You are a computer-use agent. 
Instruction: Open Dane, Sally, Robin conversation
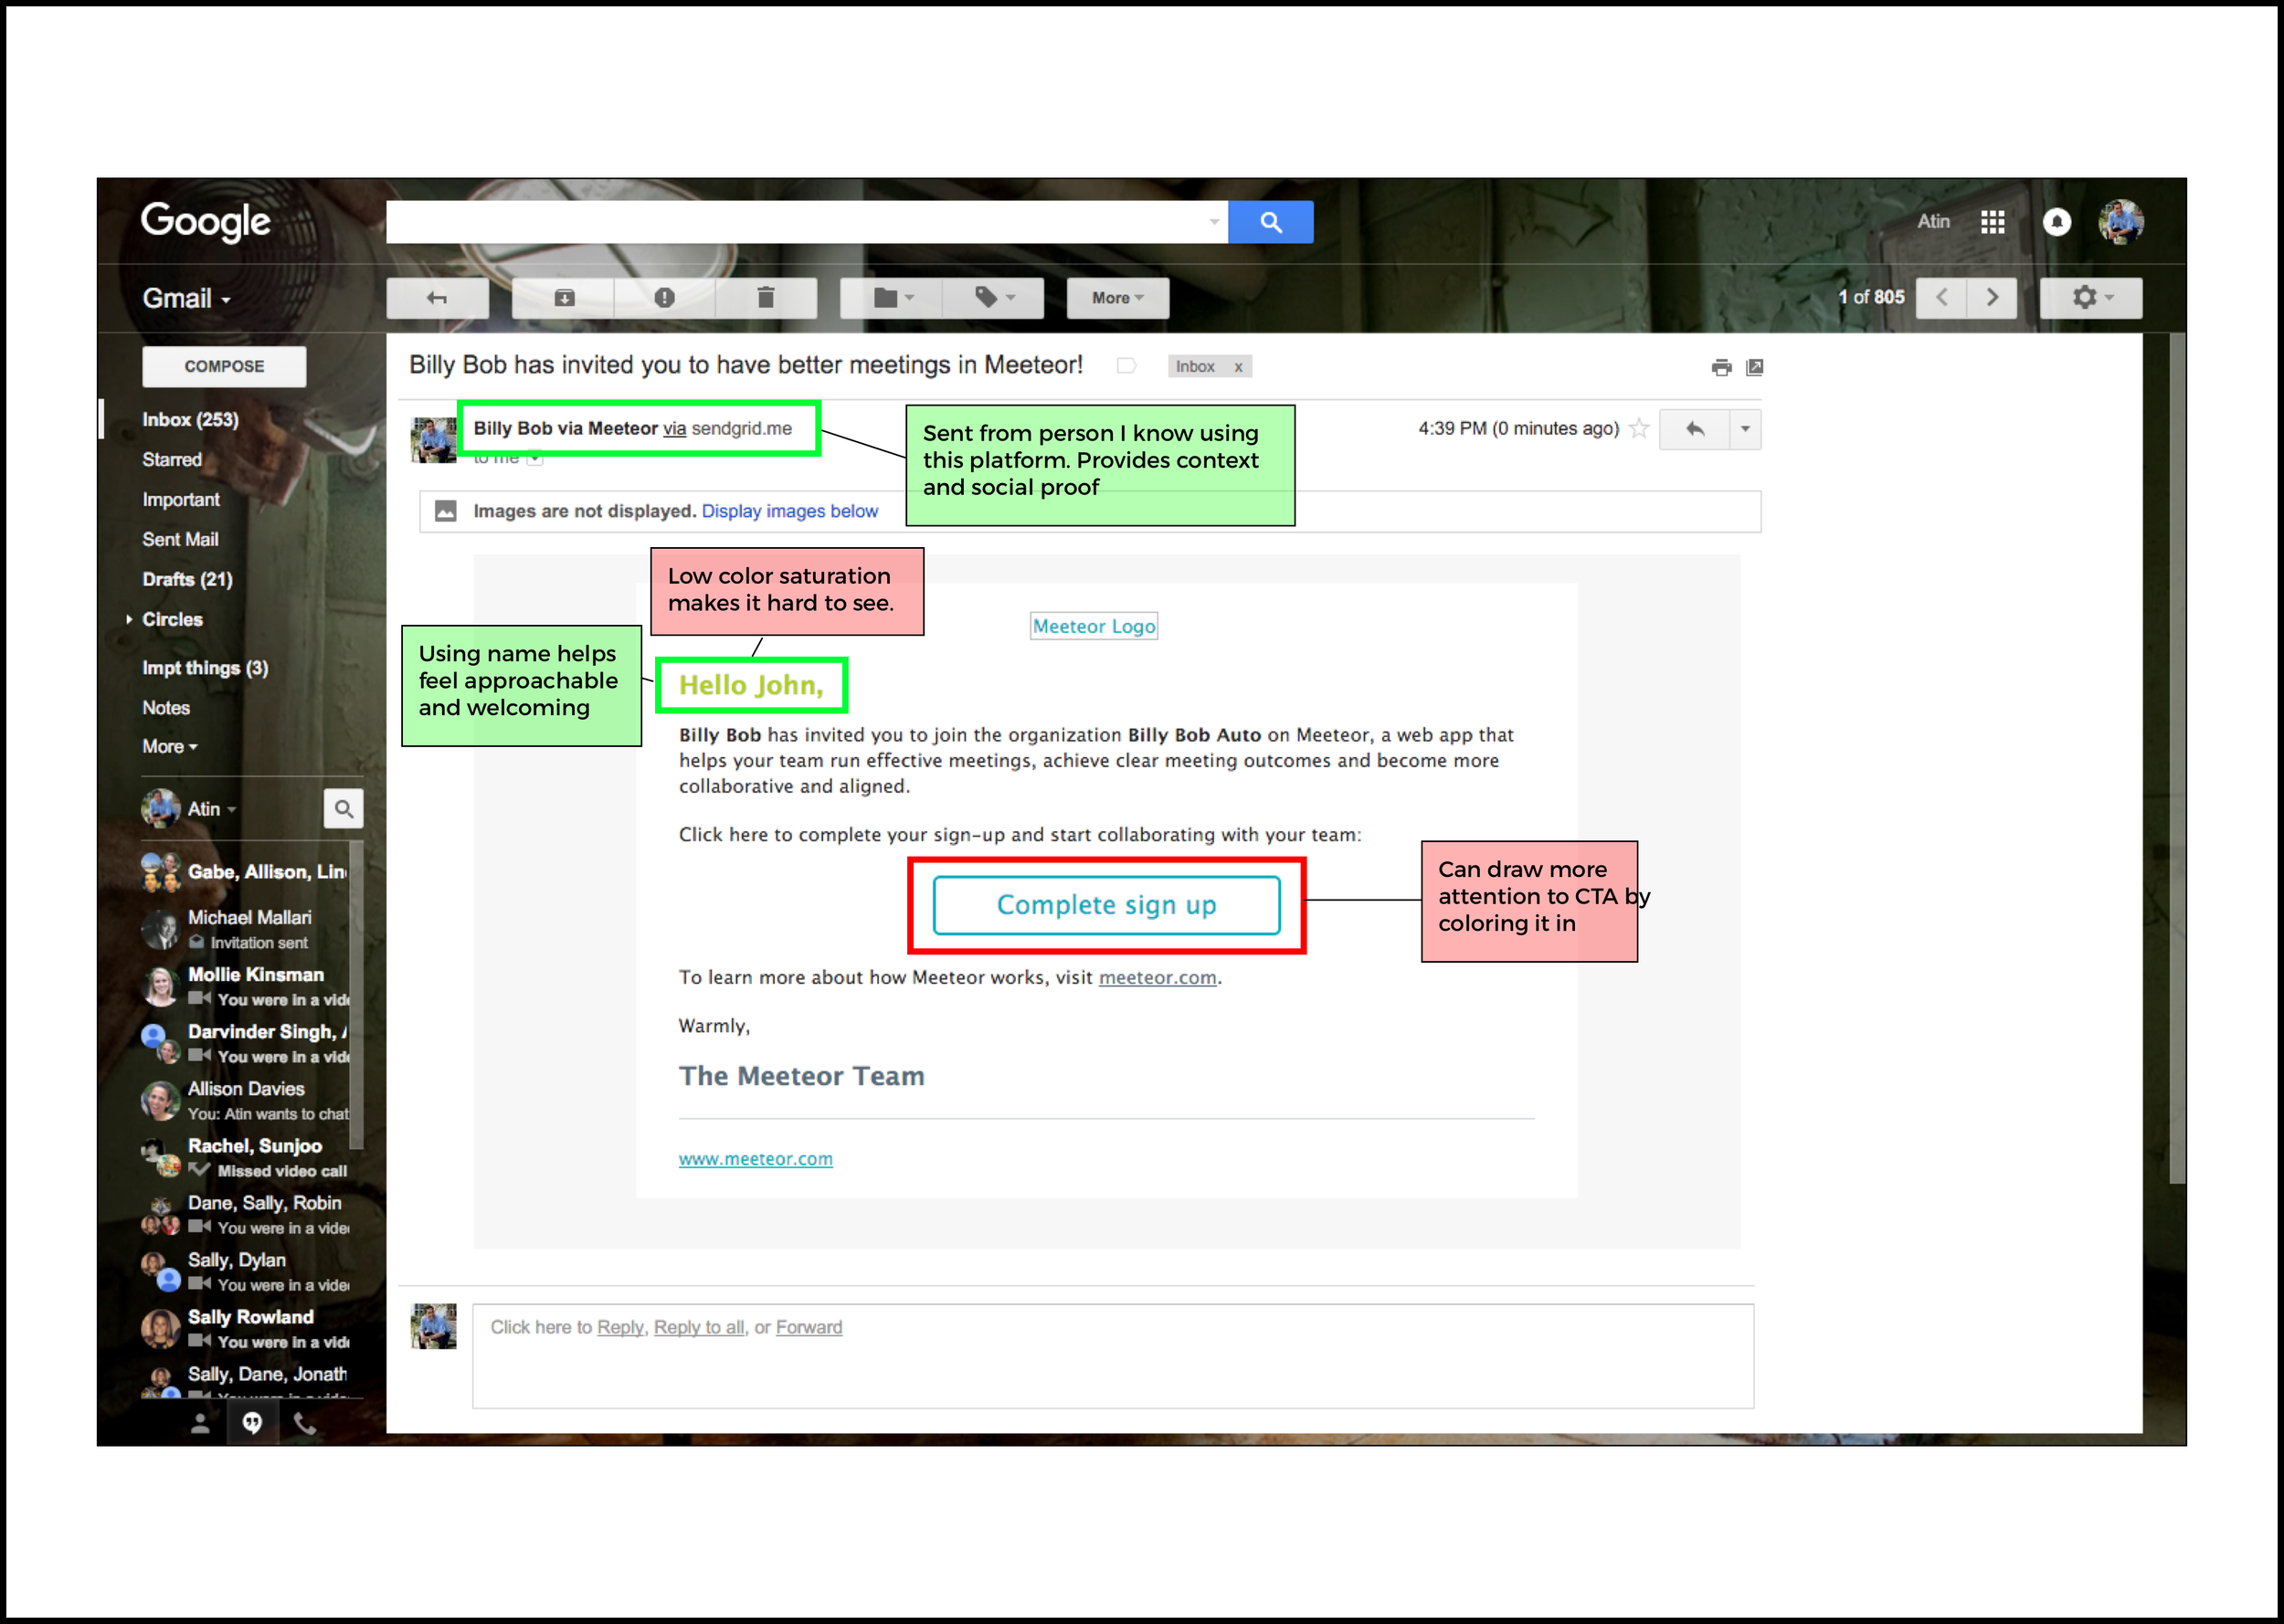pos(245,1214)
